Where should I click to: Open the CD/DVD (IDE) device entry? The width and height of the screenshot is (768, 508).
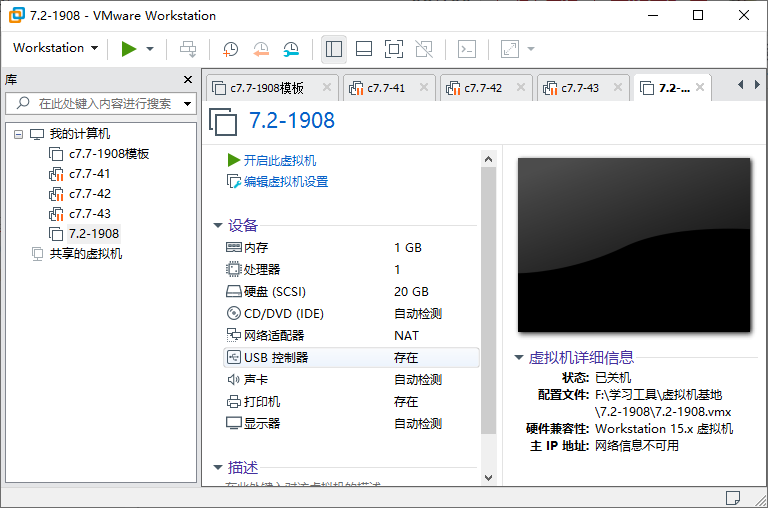click(351, 314)
